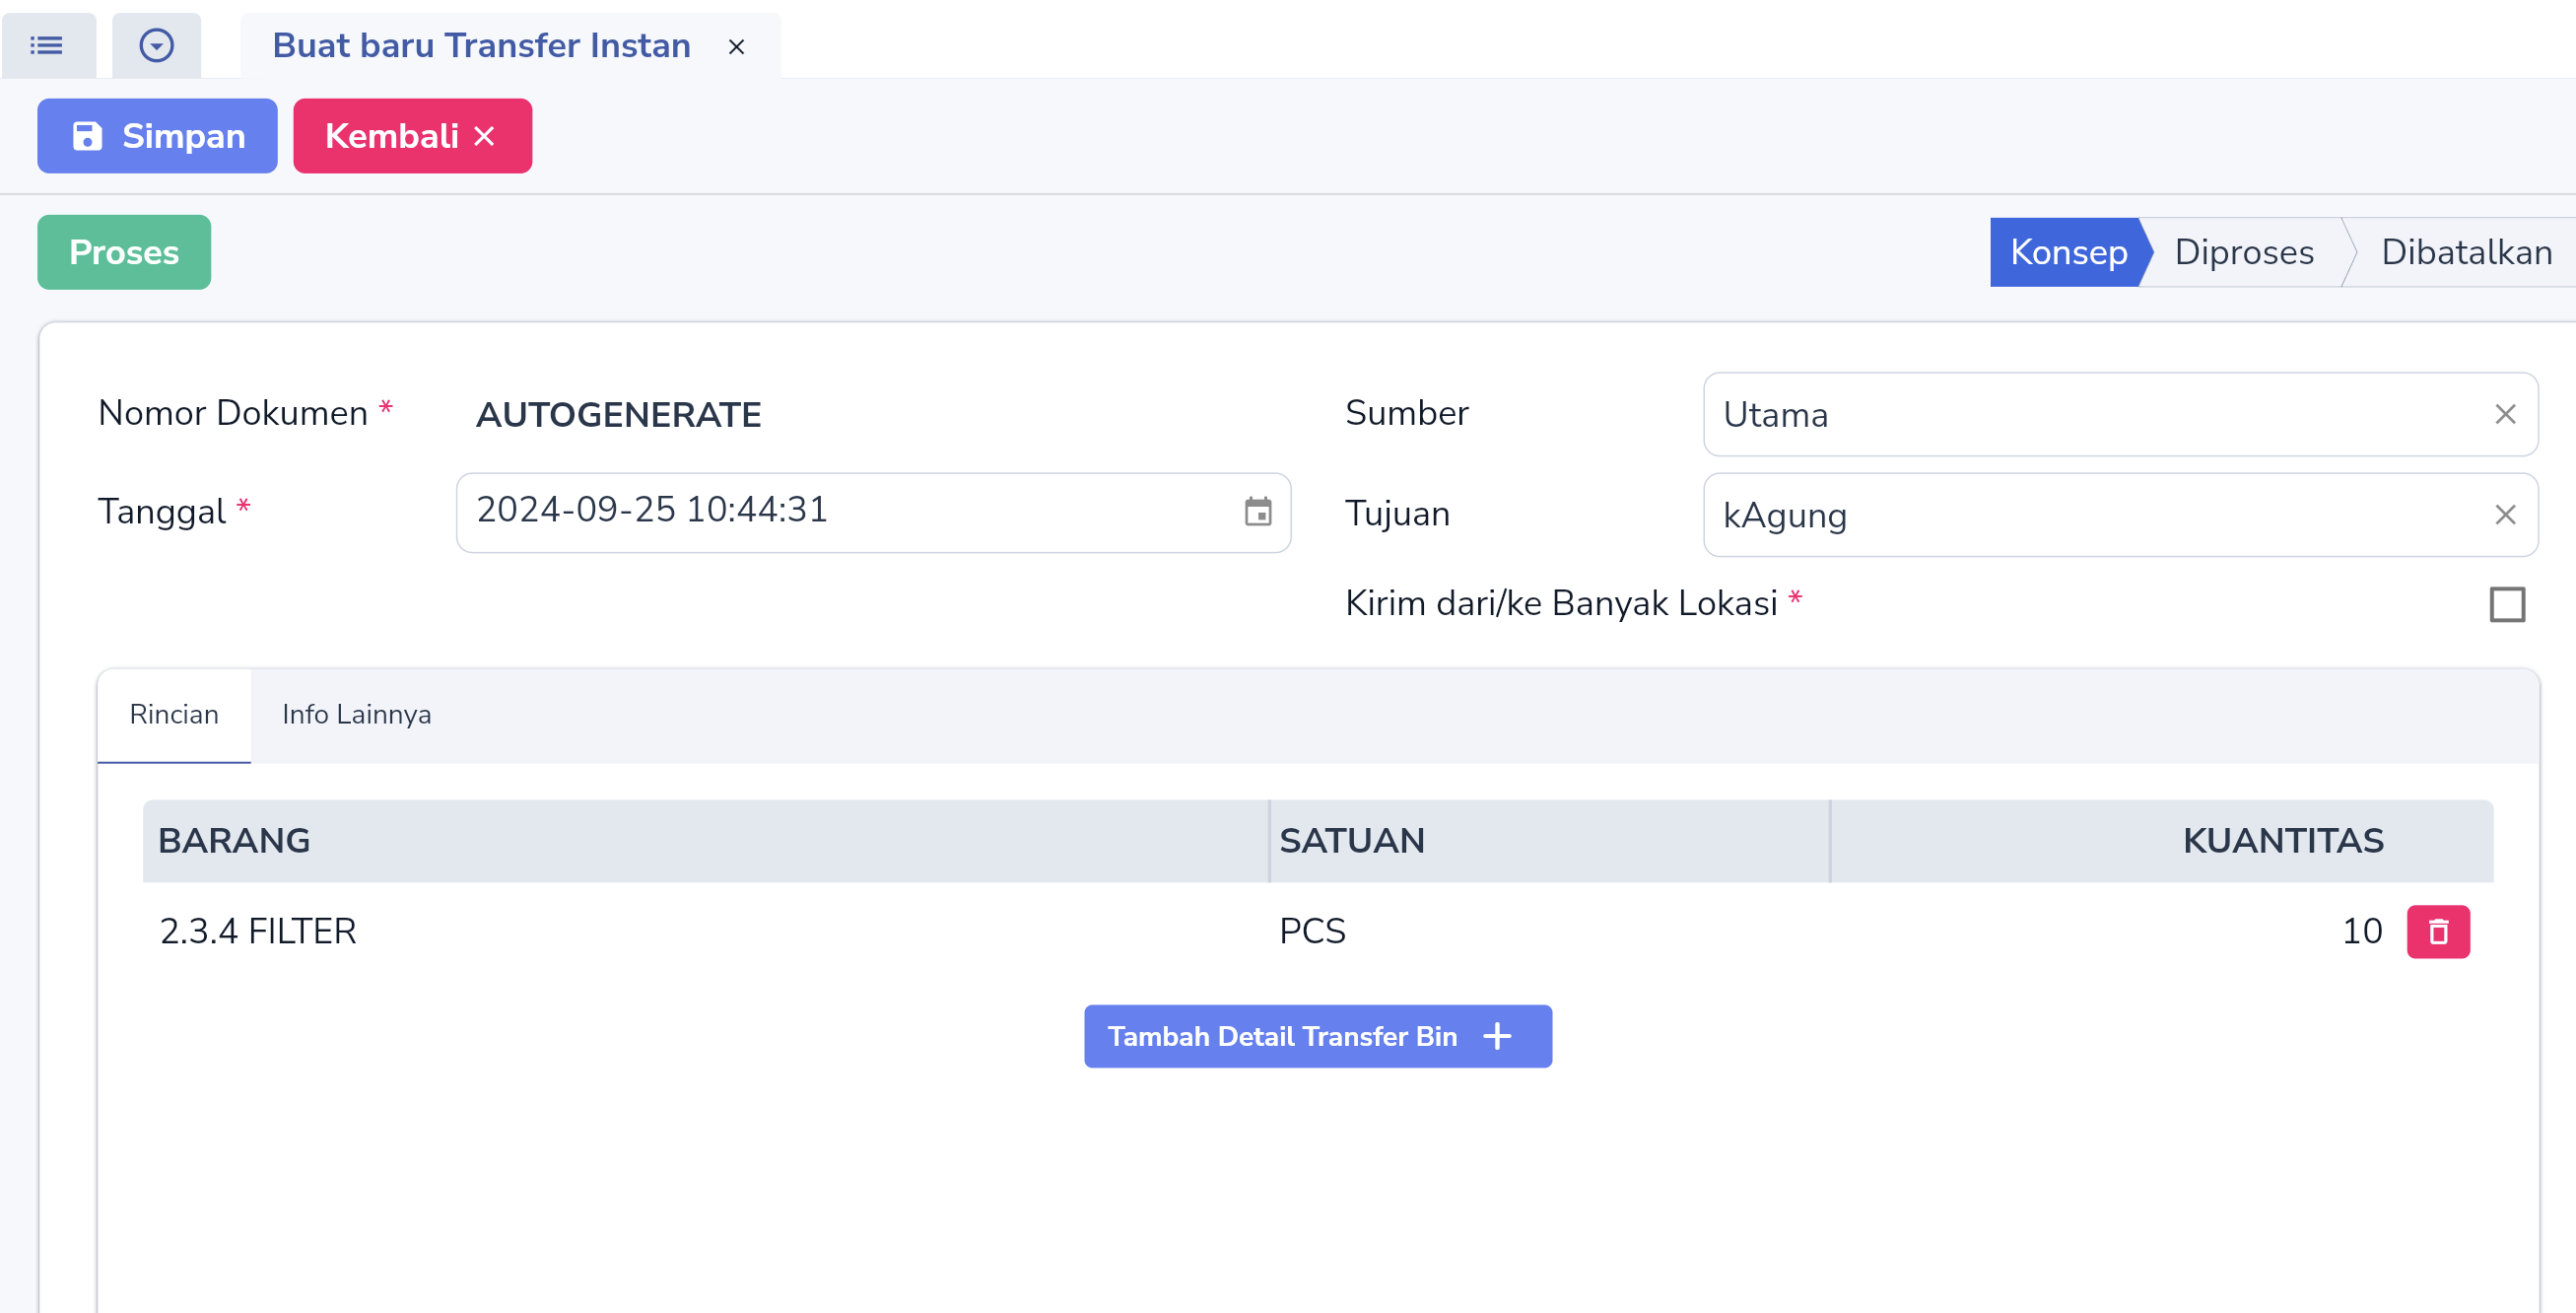Image resolution: width=2576 pixels, height=1313 pixels.
Task: Click the quantity value 10
Action: [x=2362, y=932]
